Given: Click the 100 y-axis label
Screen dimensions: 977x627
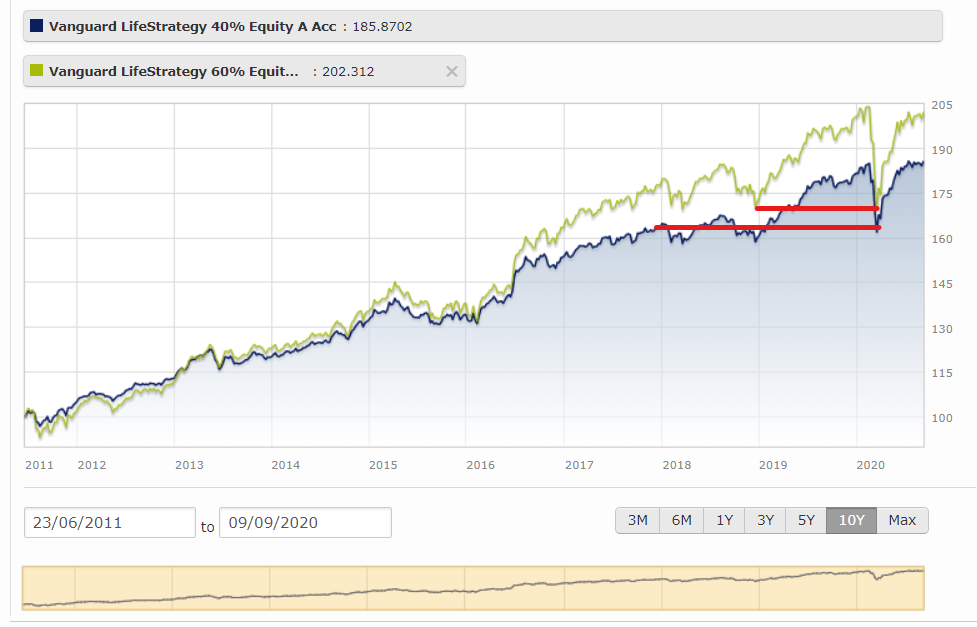Looking at the screenshot, I should coord(941,418).
